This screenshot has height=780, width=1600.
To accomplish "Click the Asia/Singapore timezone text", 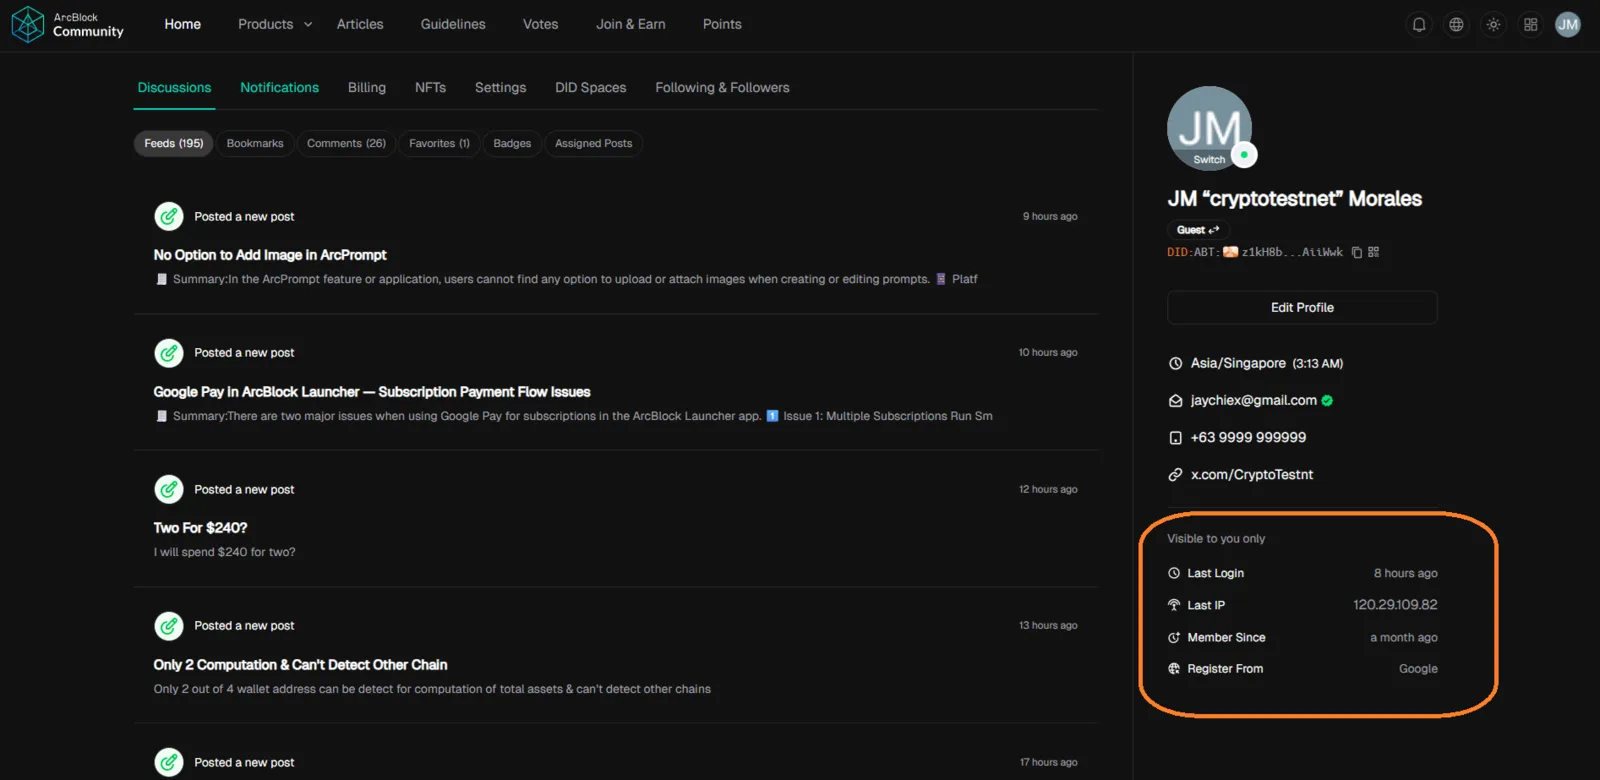I will [x=1238, y=364].
